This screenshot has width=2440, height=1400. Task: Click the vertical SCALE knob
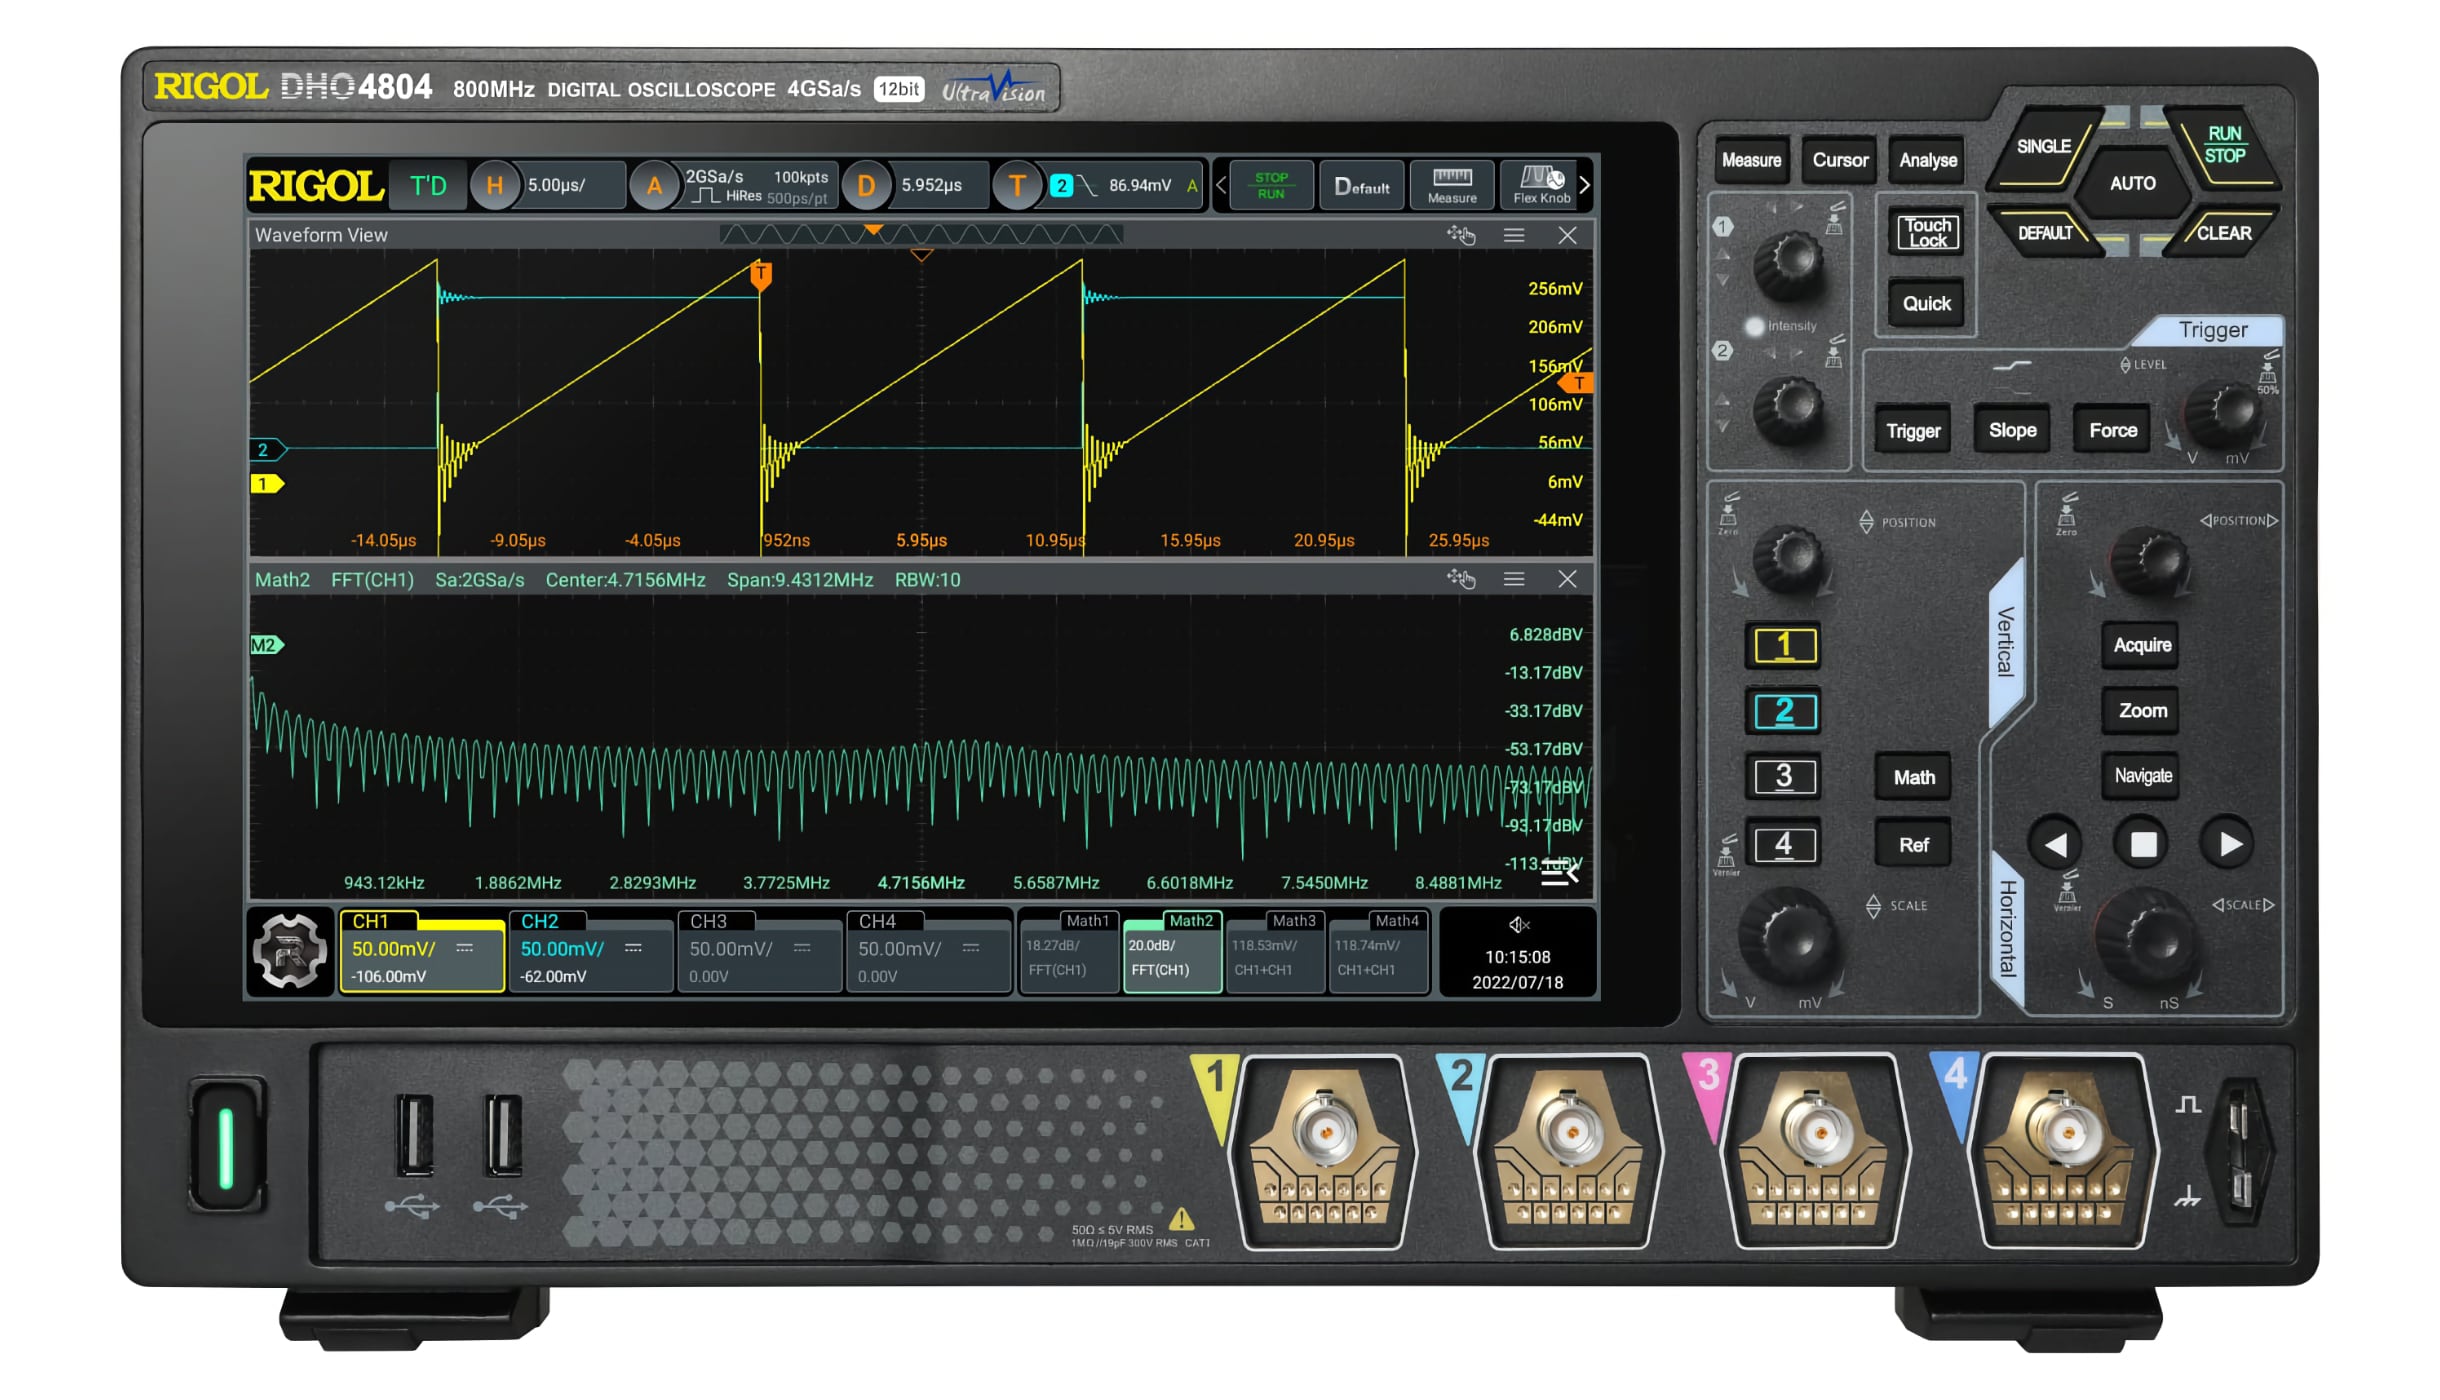pos(1789,939)
